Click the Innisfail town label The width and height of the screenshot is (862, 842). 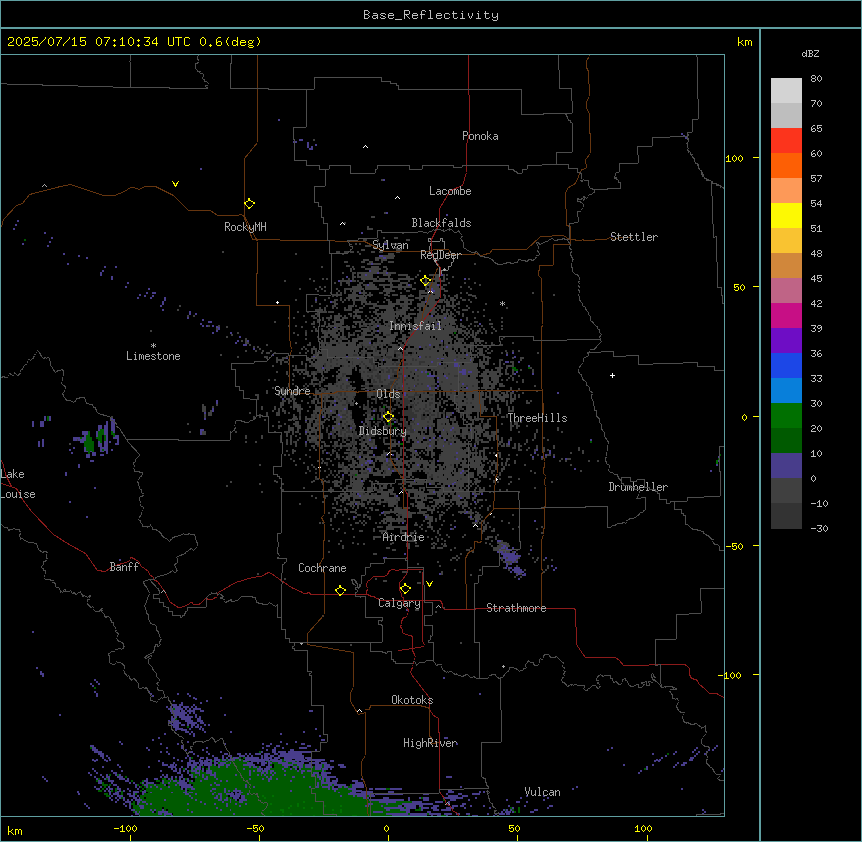click(415, 326)
